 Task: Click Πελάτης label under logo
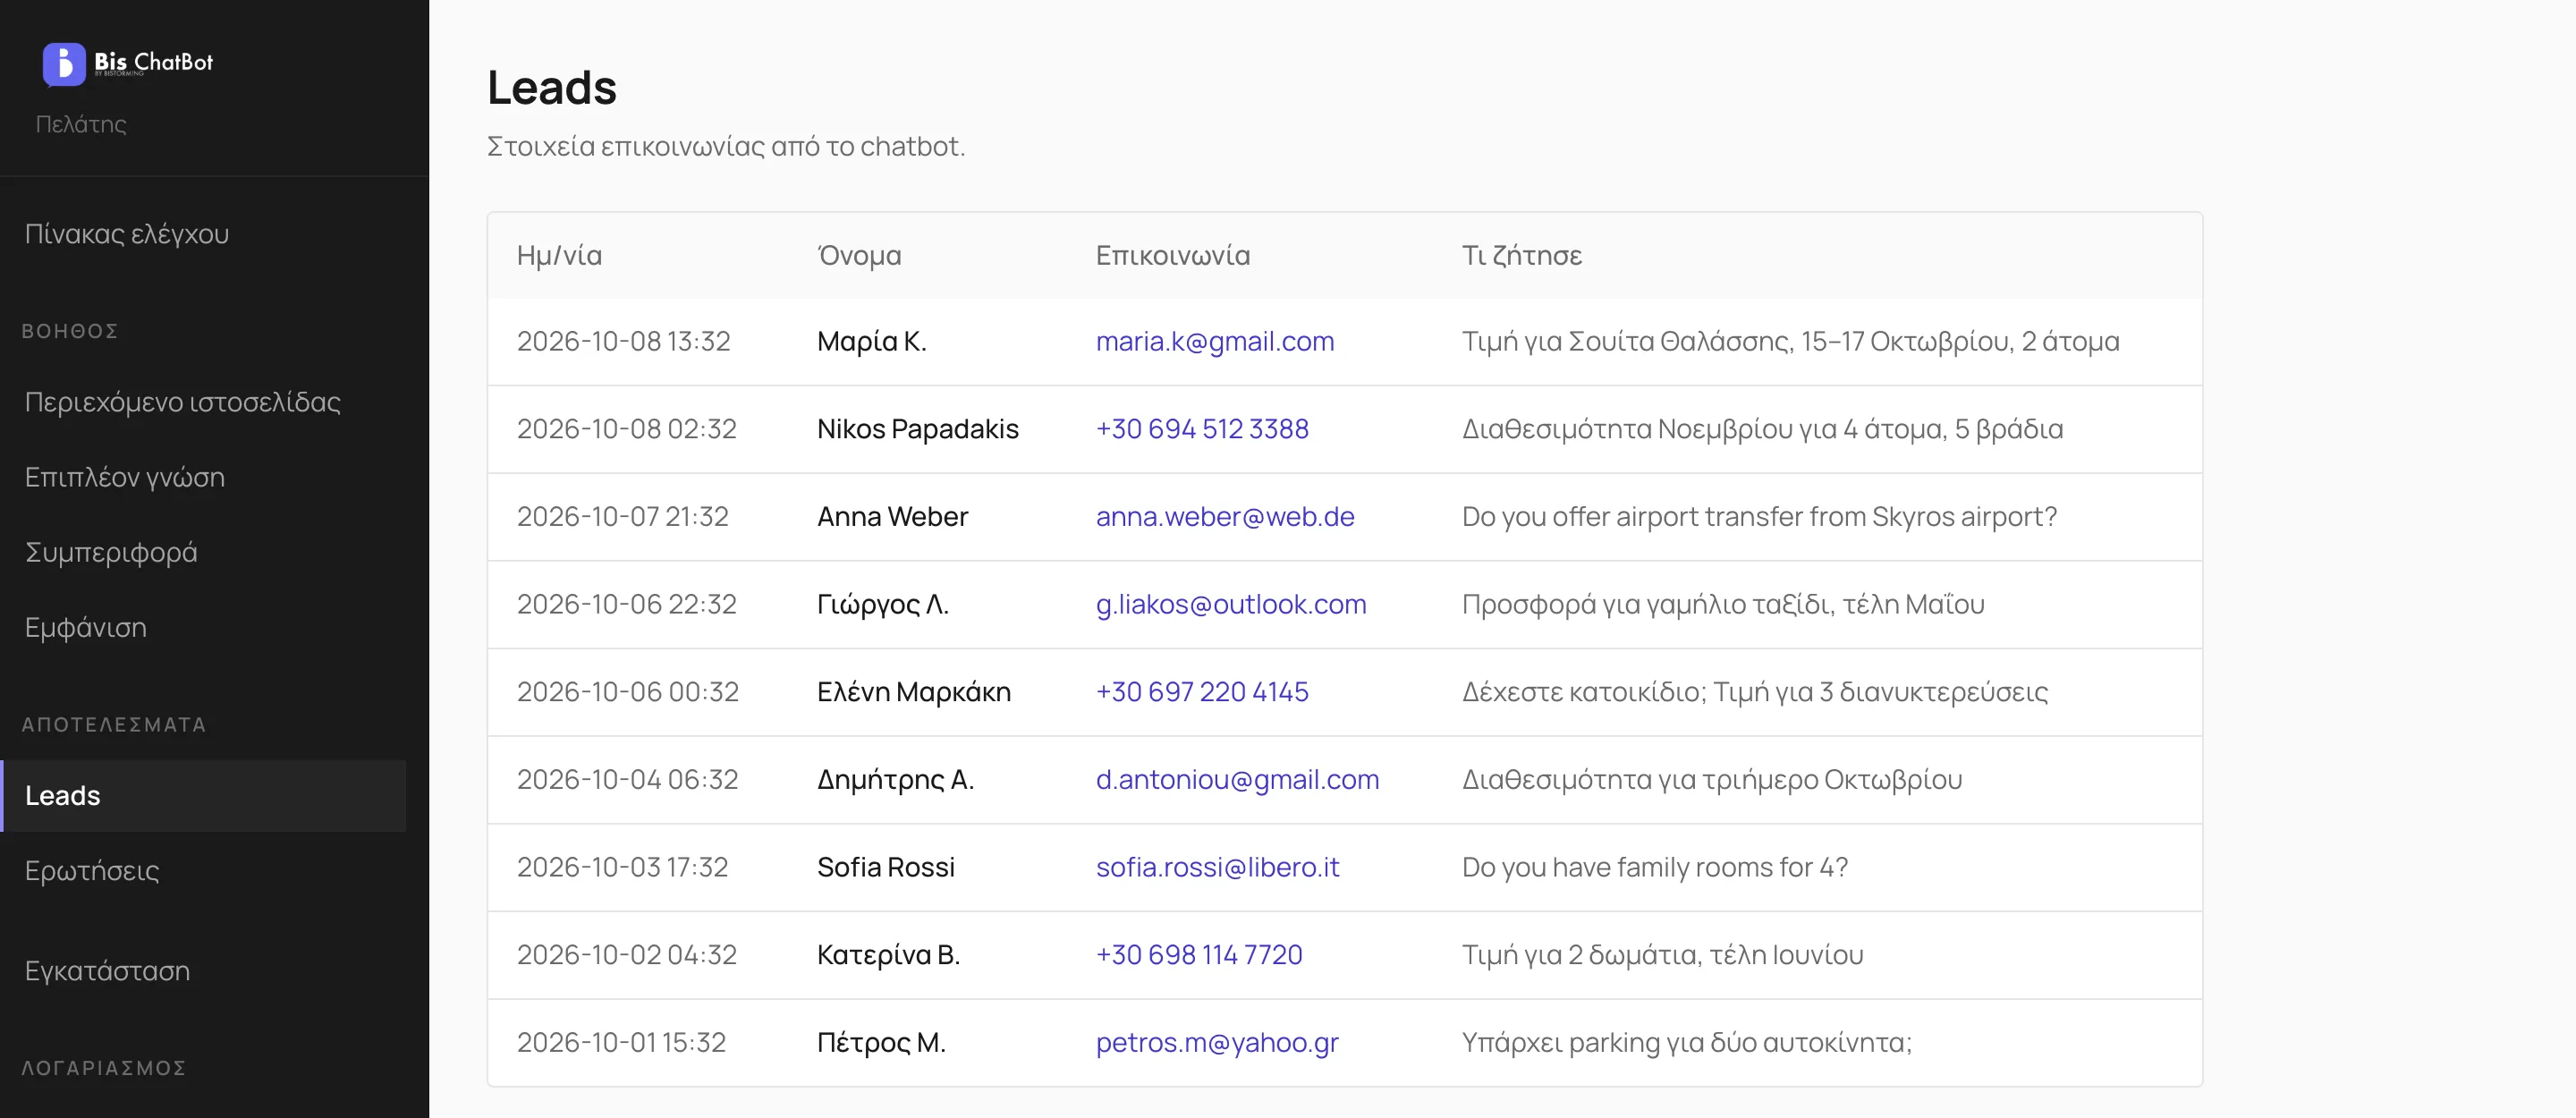81,124
